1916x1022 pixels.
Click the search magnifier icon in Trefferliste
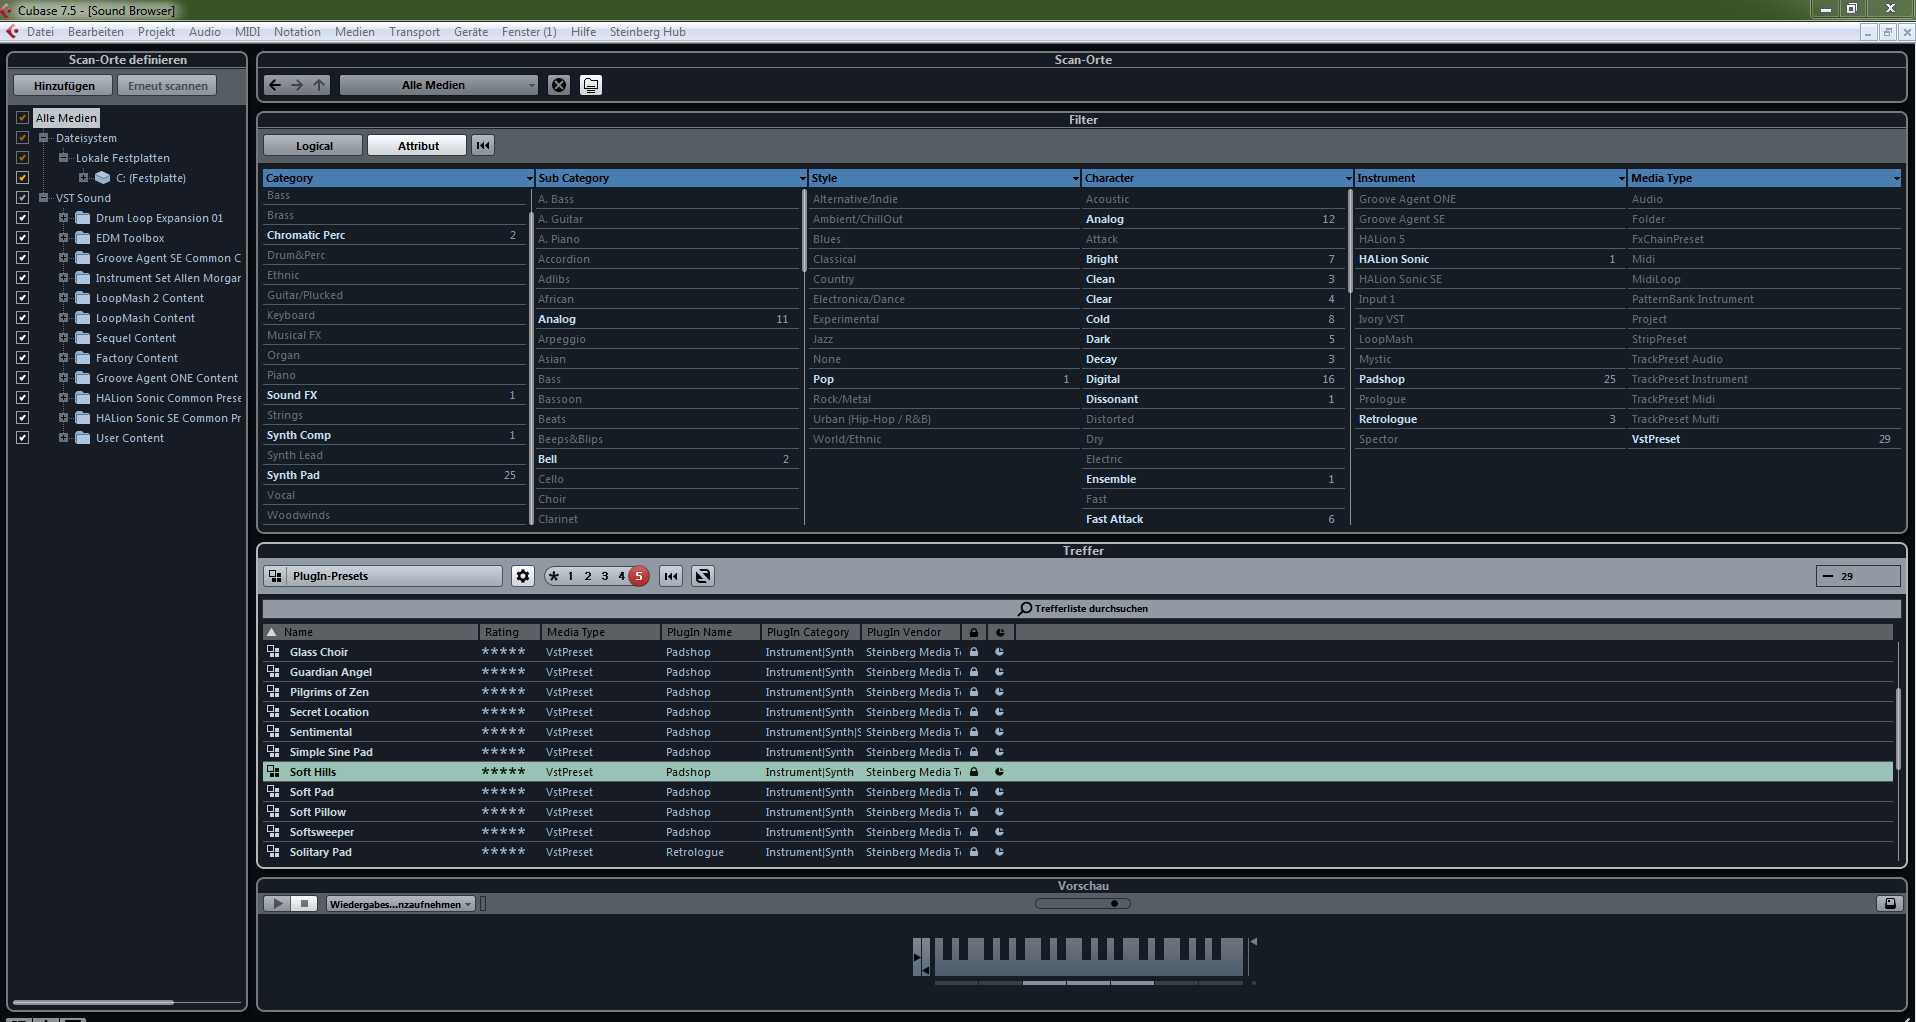click(x=1025, y=609)
